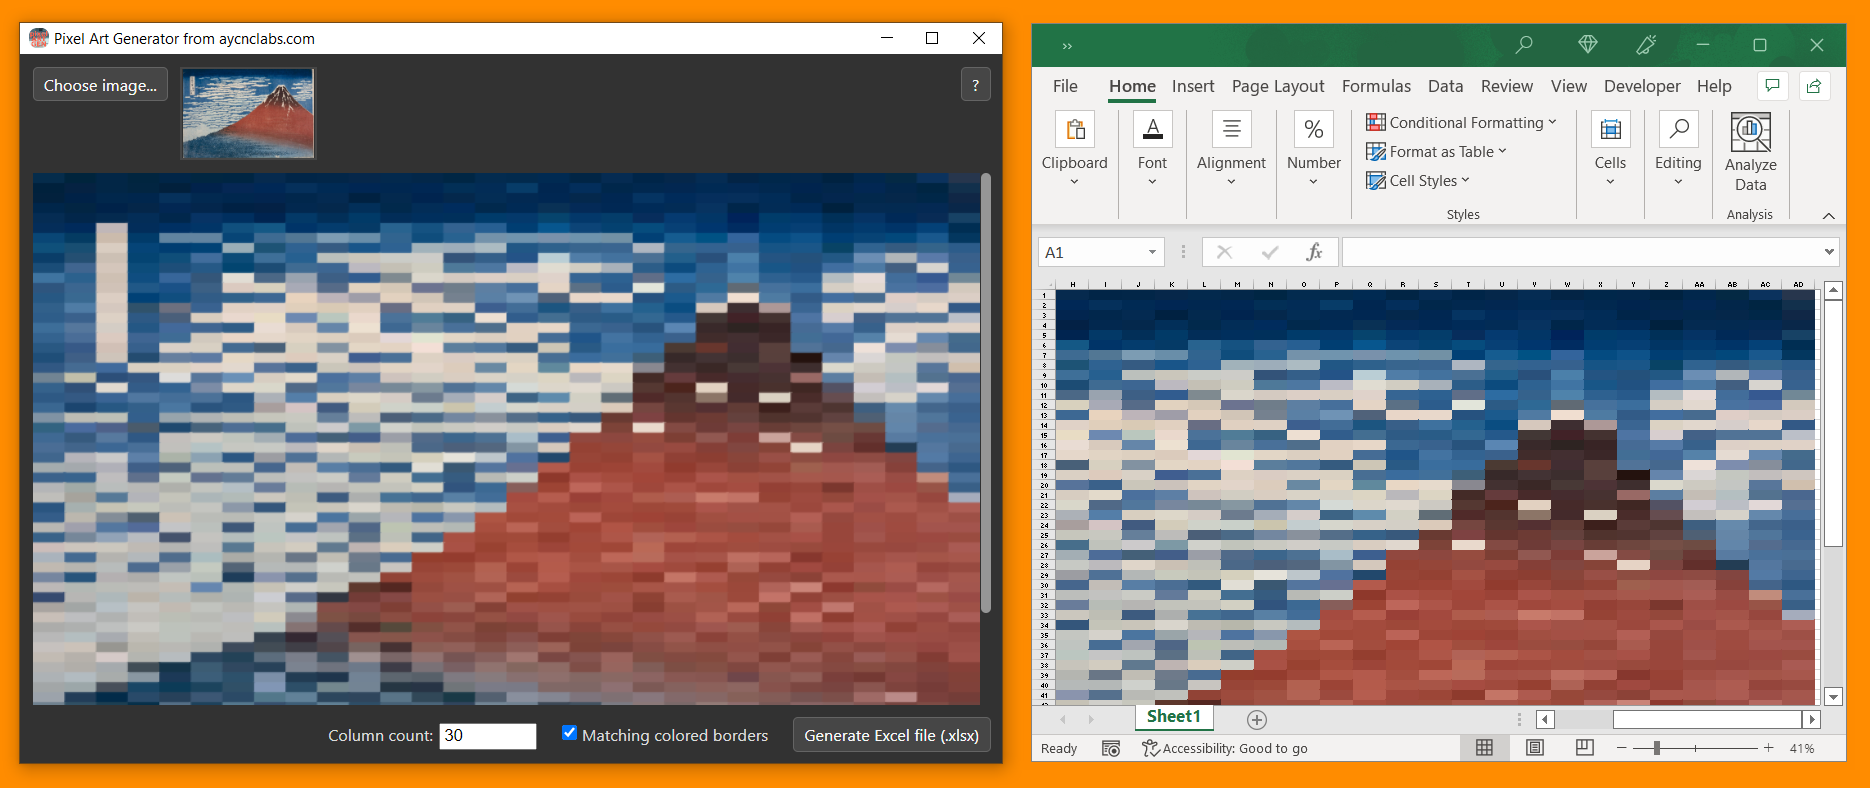1870x788 pixels.
Task: Open the Comments speech bubble icon
Action: [1773, 86]
